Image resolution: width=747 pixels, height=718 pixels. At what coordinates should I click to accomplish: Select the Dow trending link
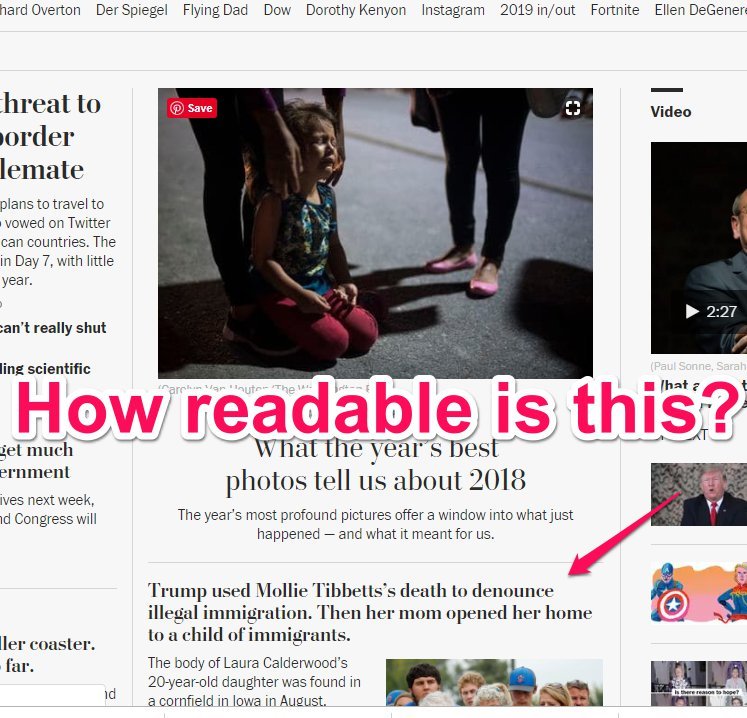[x=277, y=10]
